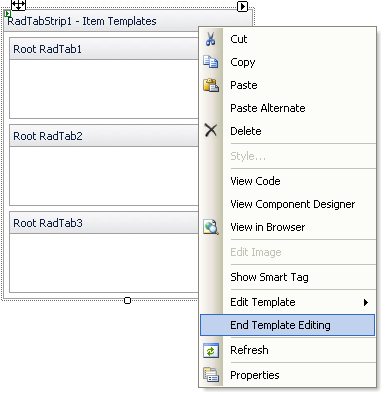Click small green glyph beside RadTabStrip1 title
386x394 pixels.
(x=8, y=14)
